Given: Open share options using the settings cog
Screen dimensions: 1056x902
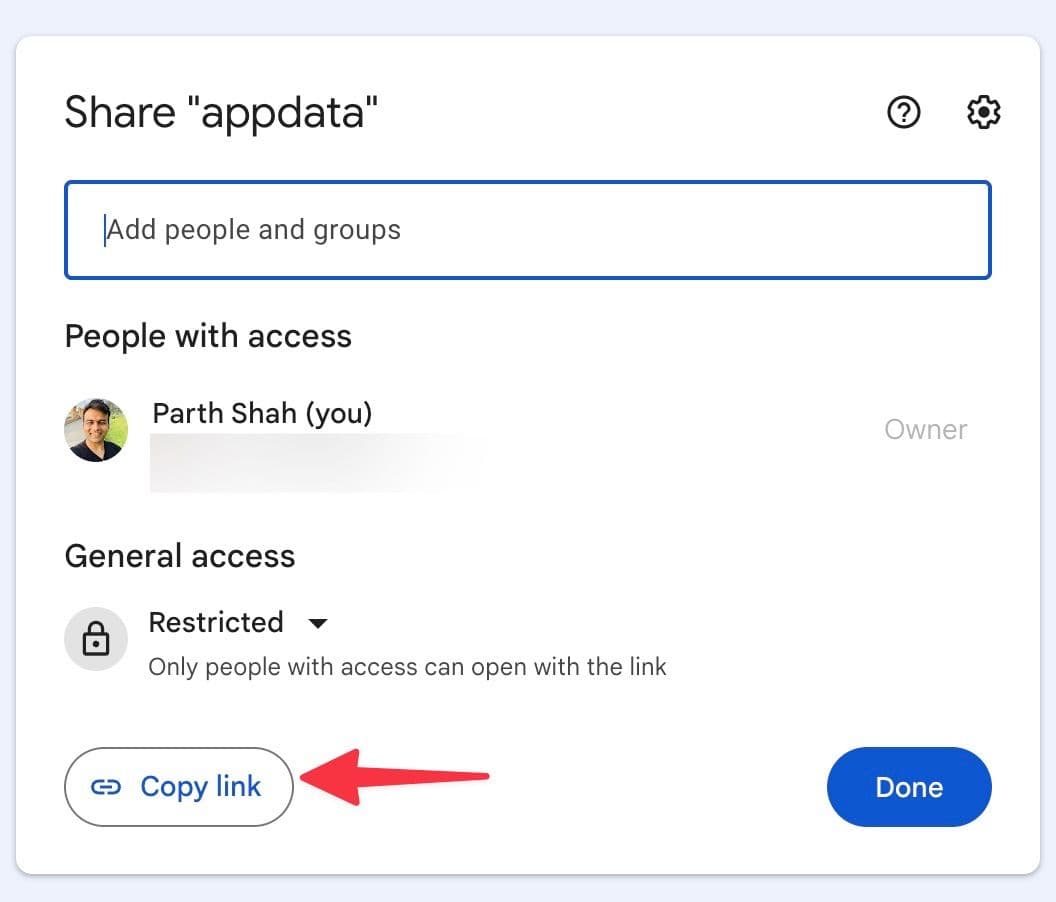Looking at the screenshot, I should (x=983, y=113).
